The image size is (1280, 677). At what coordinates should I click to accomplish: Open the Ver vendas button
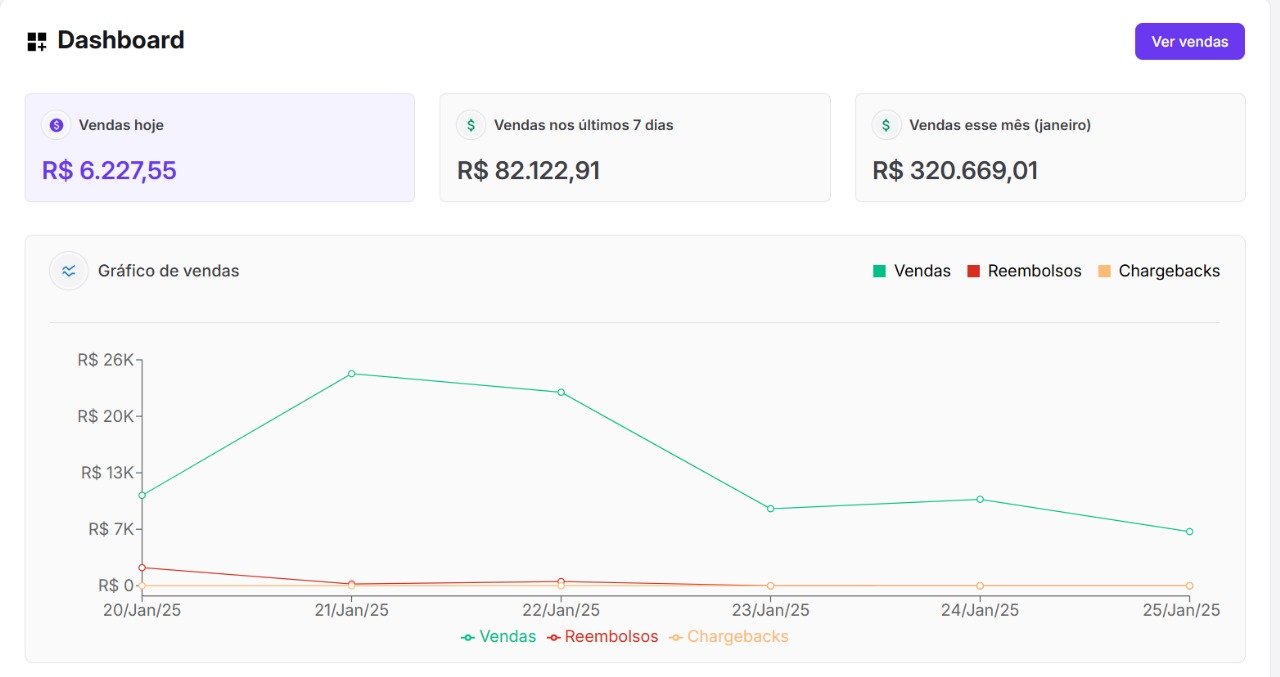point(1189,41)
